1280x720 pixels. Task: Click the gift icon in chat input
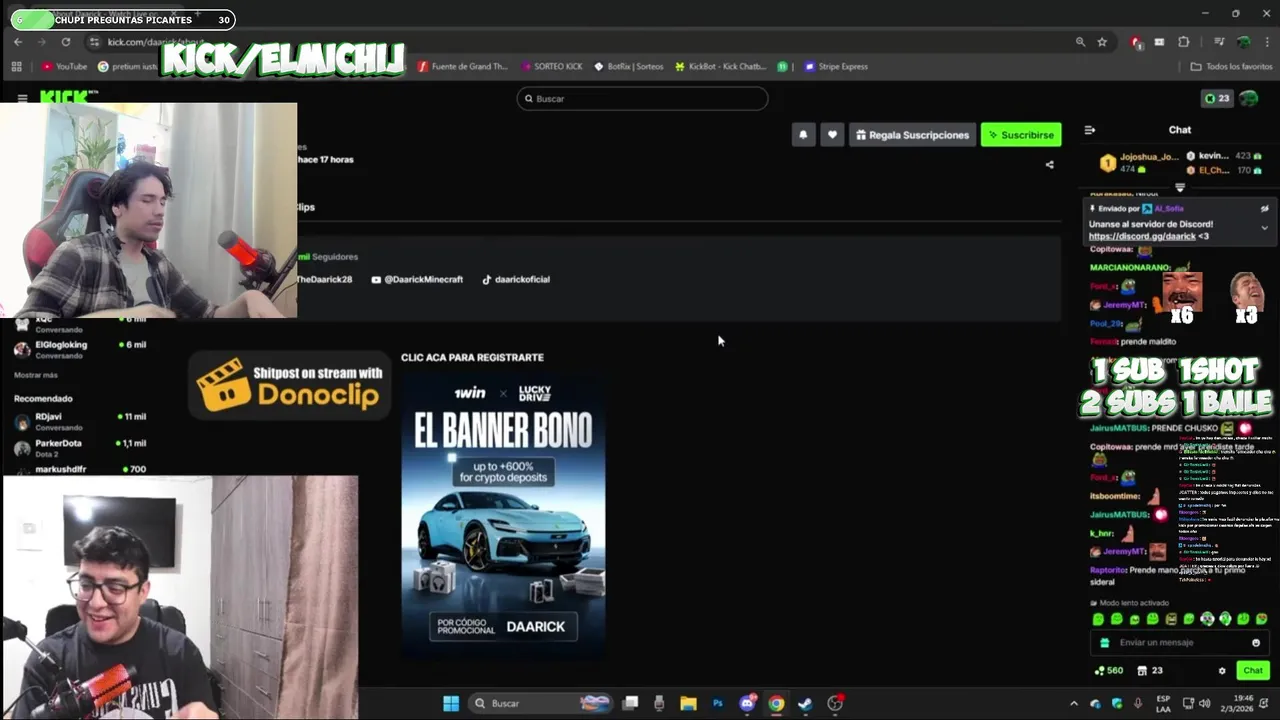click(x=1104, y=643)
